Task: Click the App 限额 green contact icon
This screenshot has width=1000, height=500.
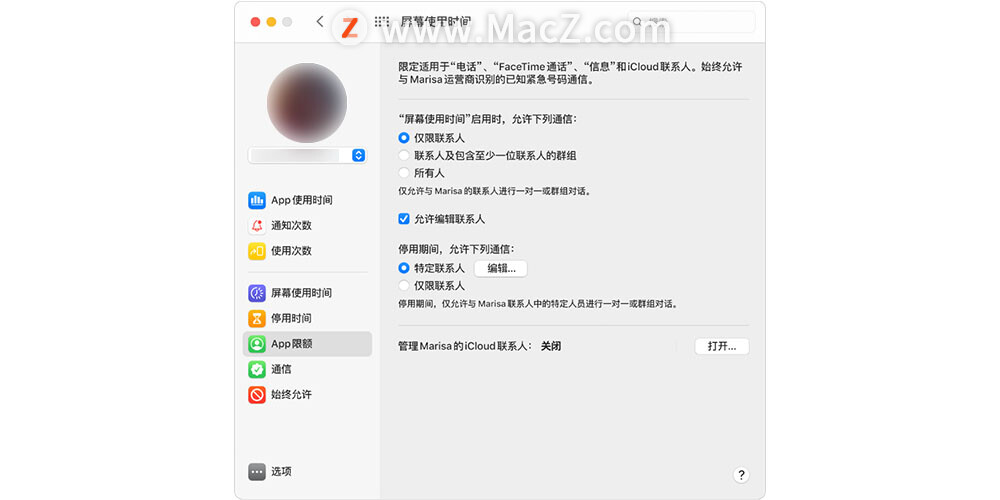Action: 256,344
